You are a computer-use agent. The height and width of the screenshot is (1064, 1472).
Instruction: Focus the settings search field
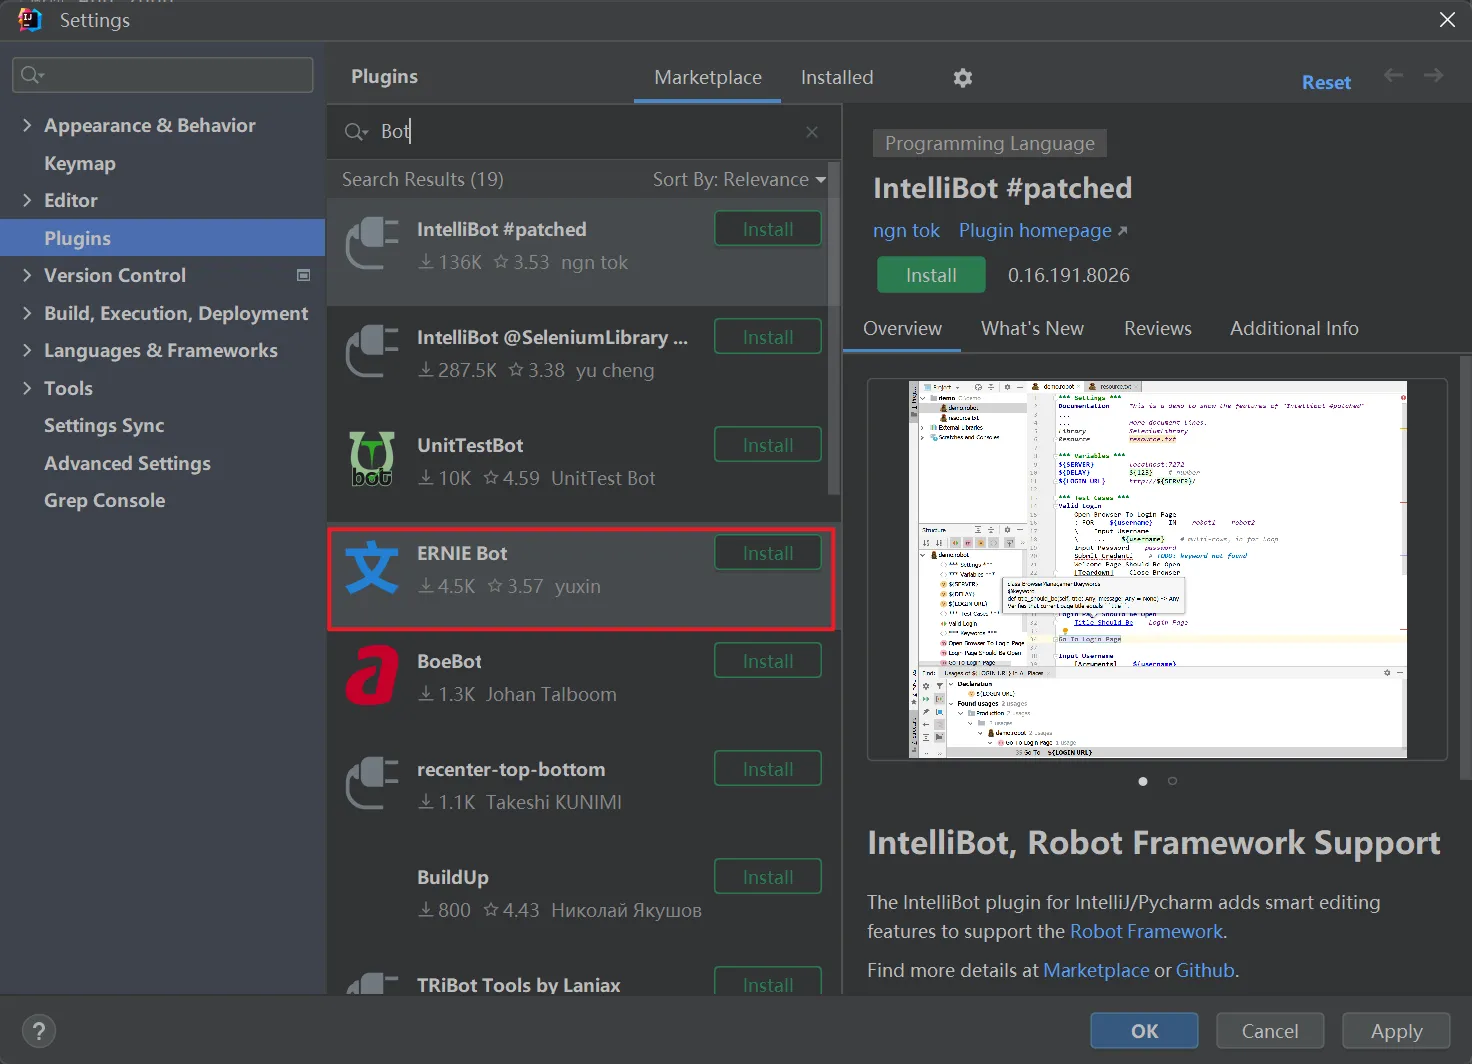(x=163, y=75)
